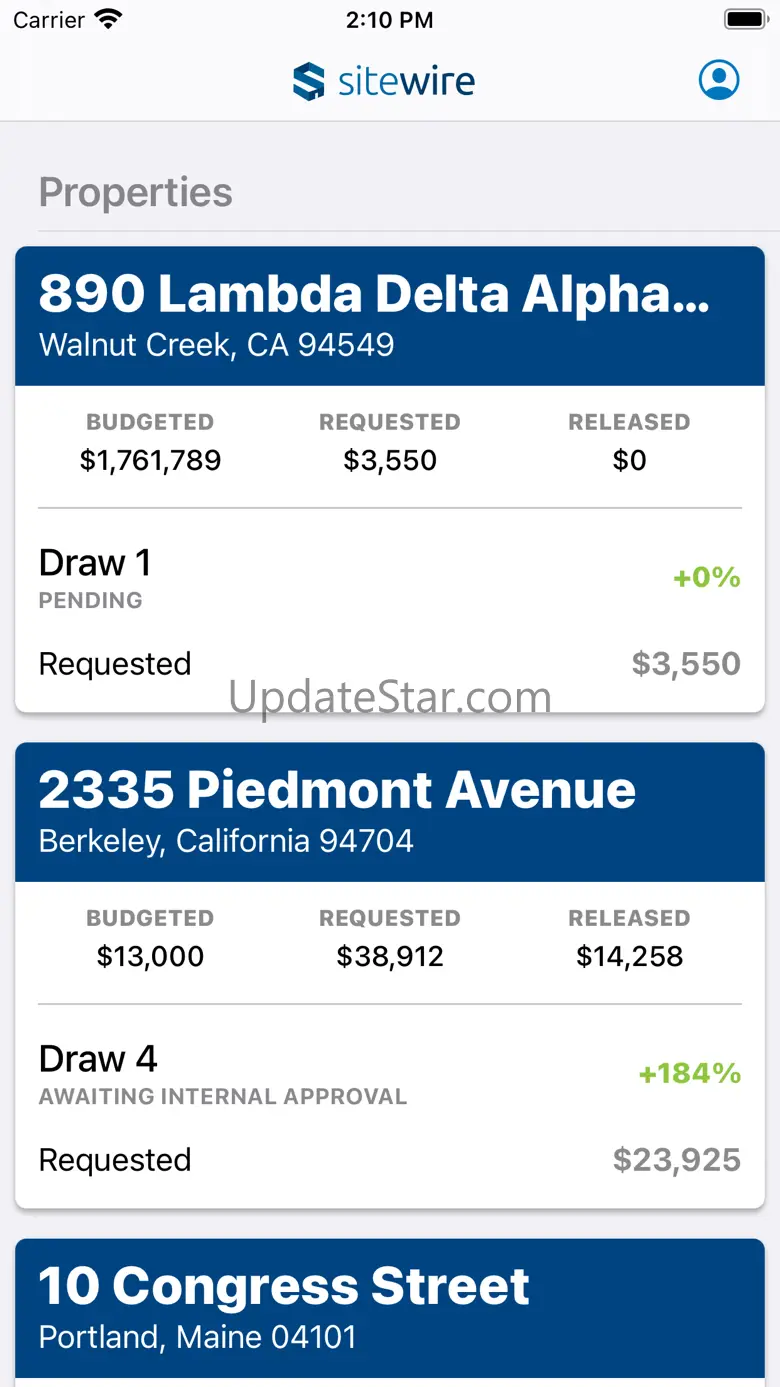Tap the $1,761,789 budgeted amount
The height and width of the screenshot is (1387, 780).
click(150, 460)
